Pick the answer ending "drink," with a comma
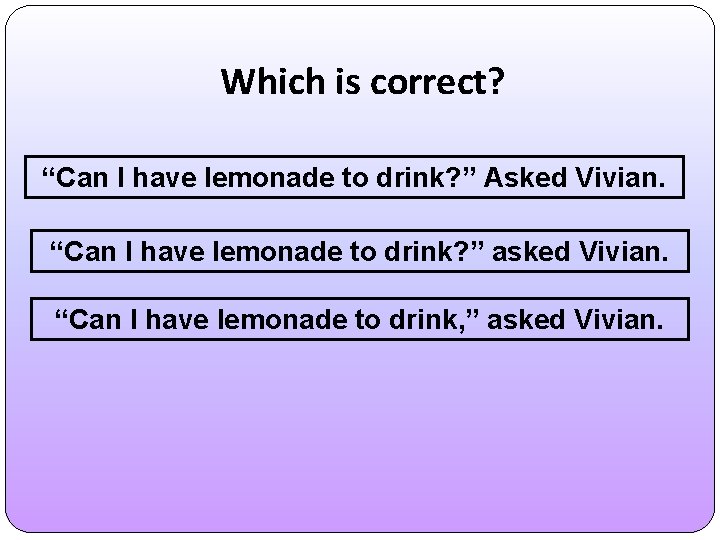Screen dimensions: 720x540 click(x=360, y=319)
